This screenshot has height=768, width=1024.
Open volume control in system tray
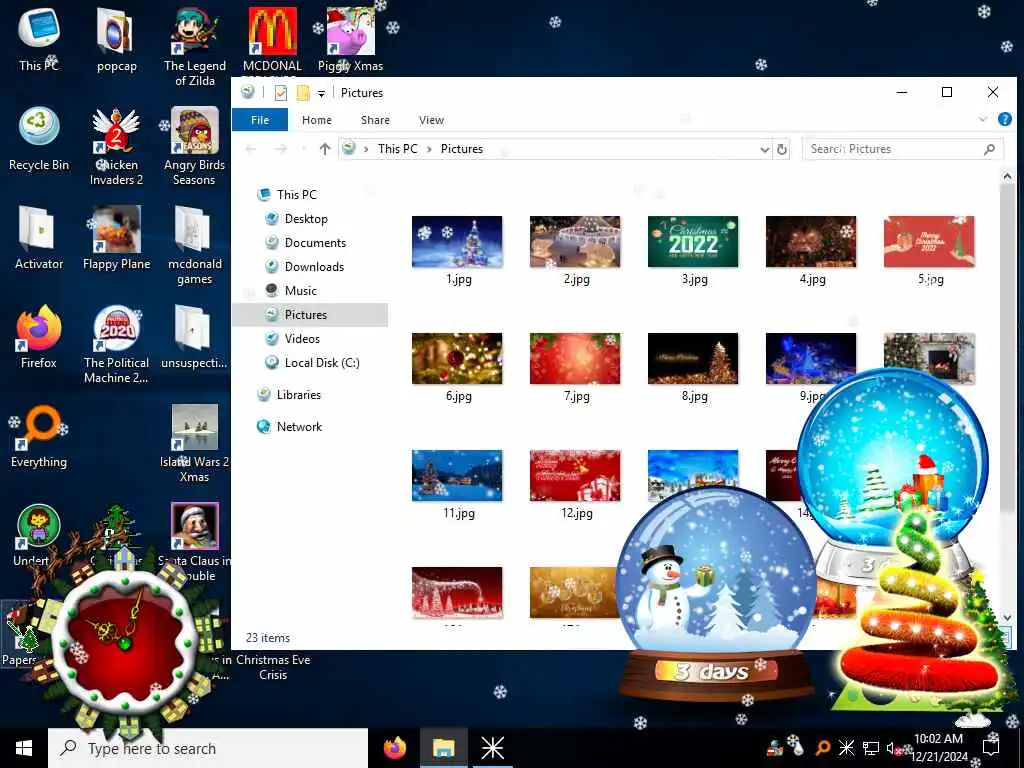tap(891, 748)
